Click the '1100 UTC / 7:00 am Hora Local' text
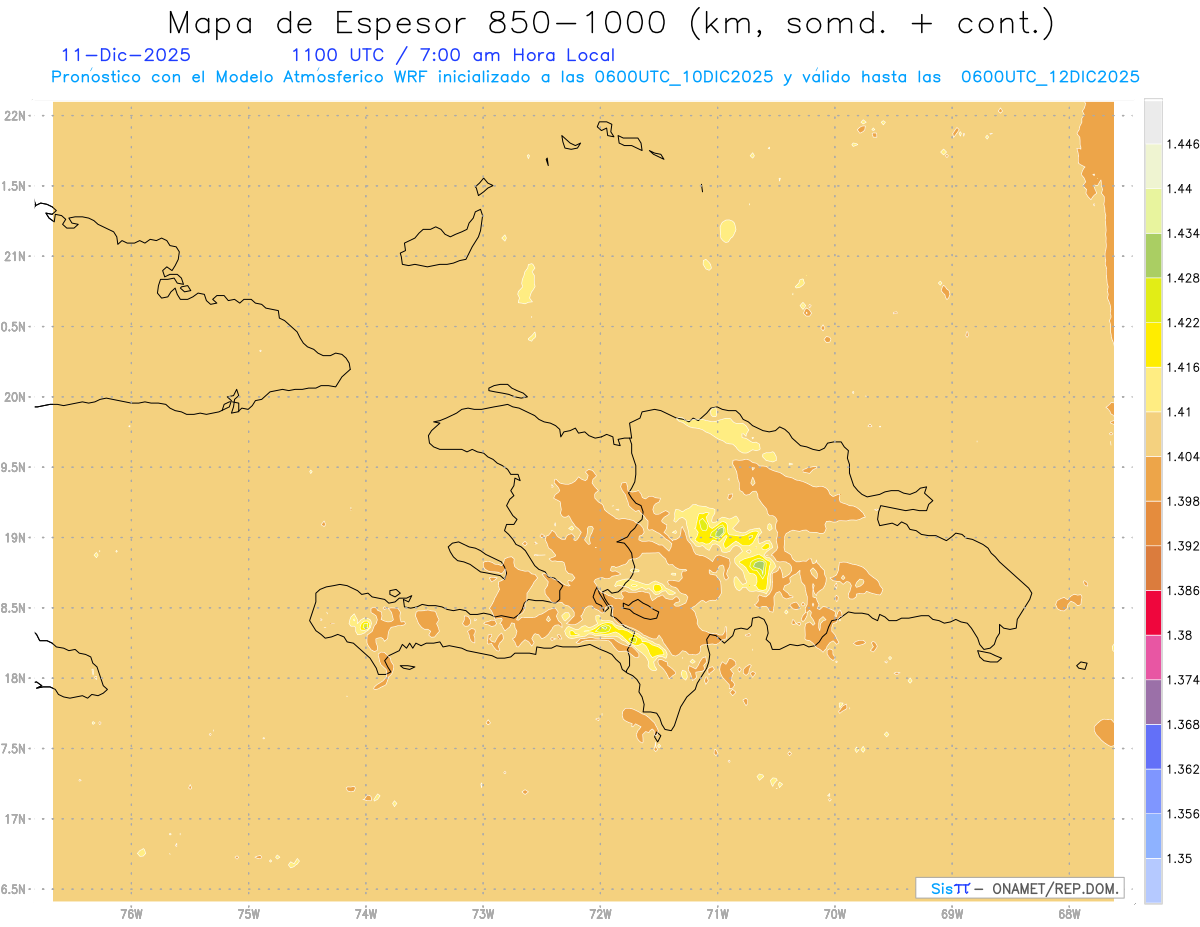This screenshot has width=1200, height=927. click(x=453, y=56)
